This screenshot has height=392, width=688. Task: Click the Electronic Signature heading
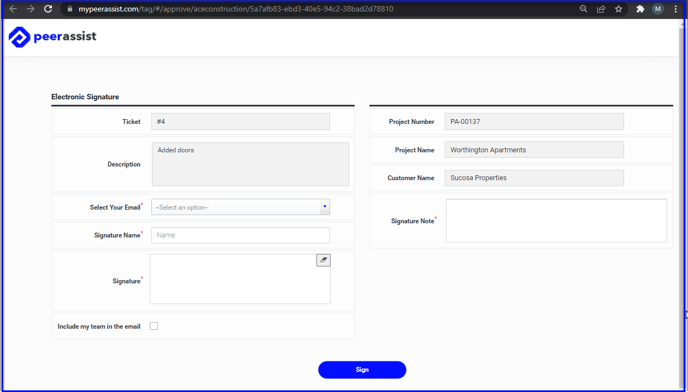(85, 97)
